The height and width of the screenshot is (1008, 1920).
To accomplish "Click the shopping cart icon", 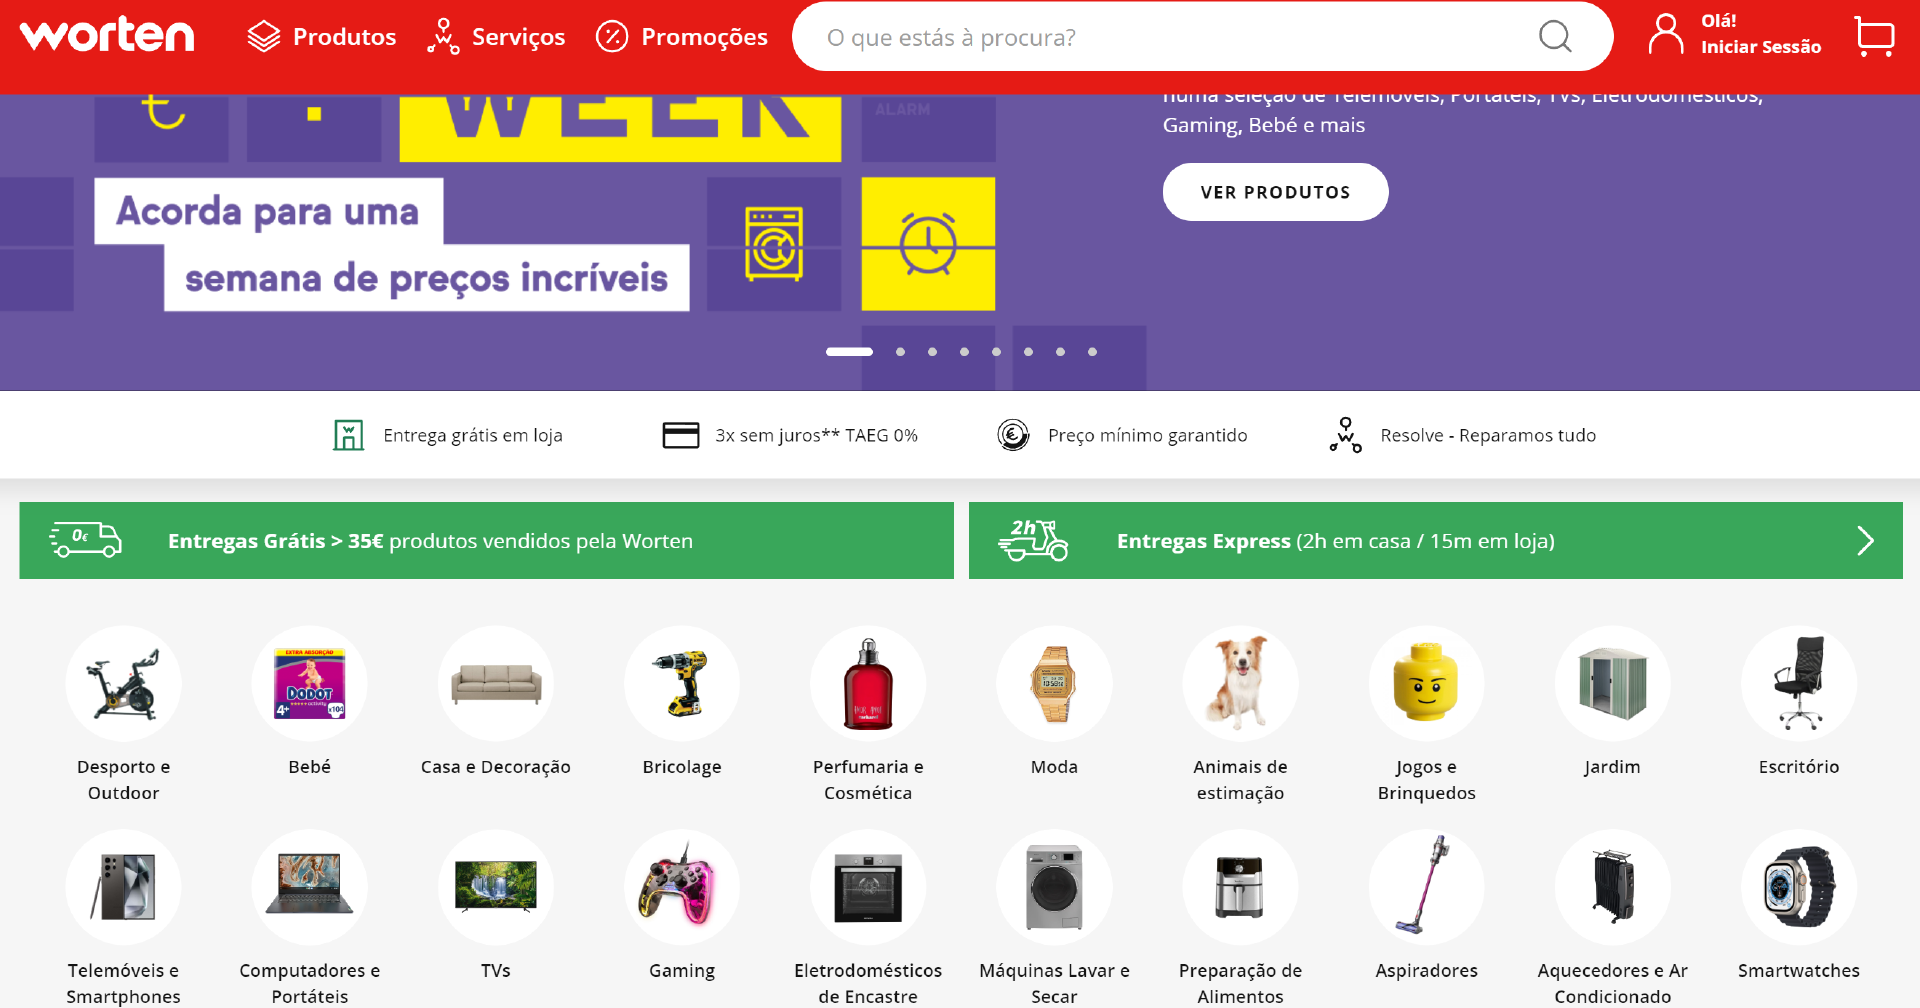I will (x=1874, y=36).
